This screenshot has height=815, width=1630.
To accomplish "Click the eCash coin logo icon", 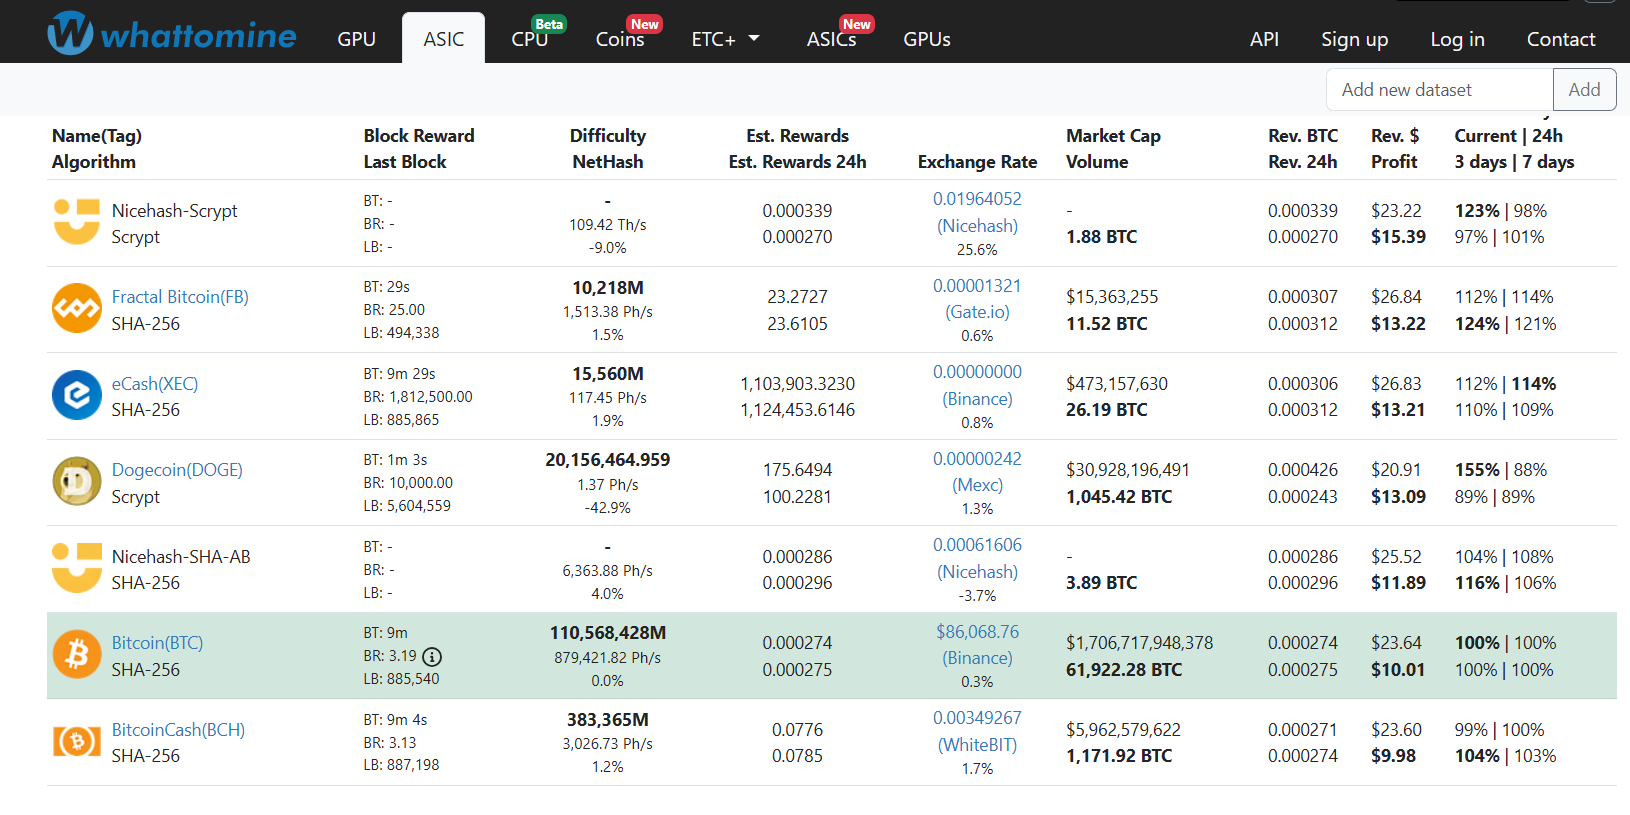I will [77, 395].
